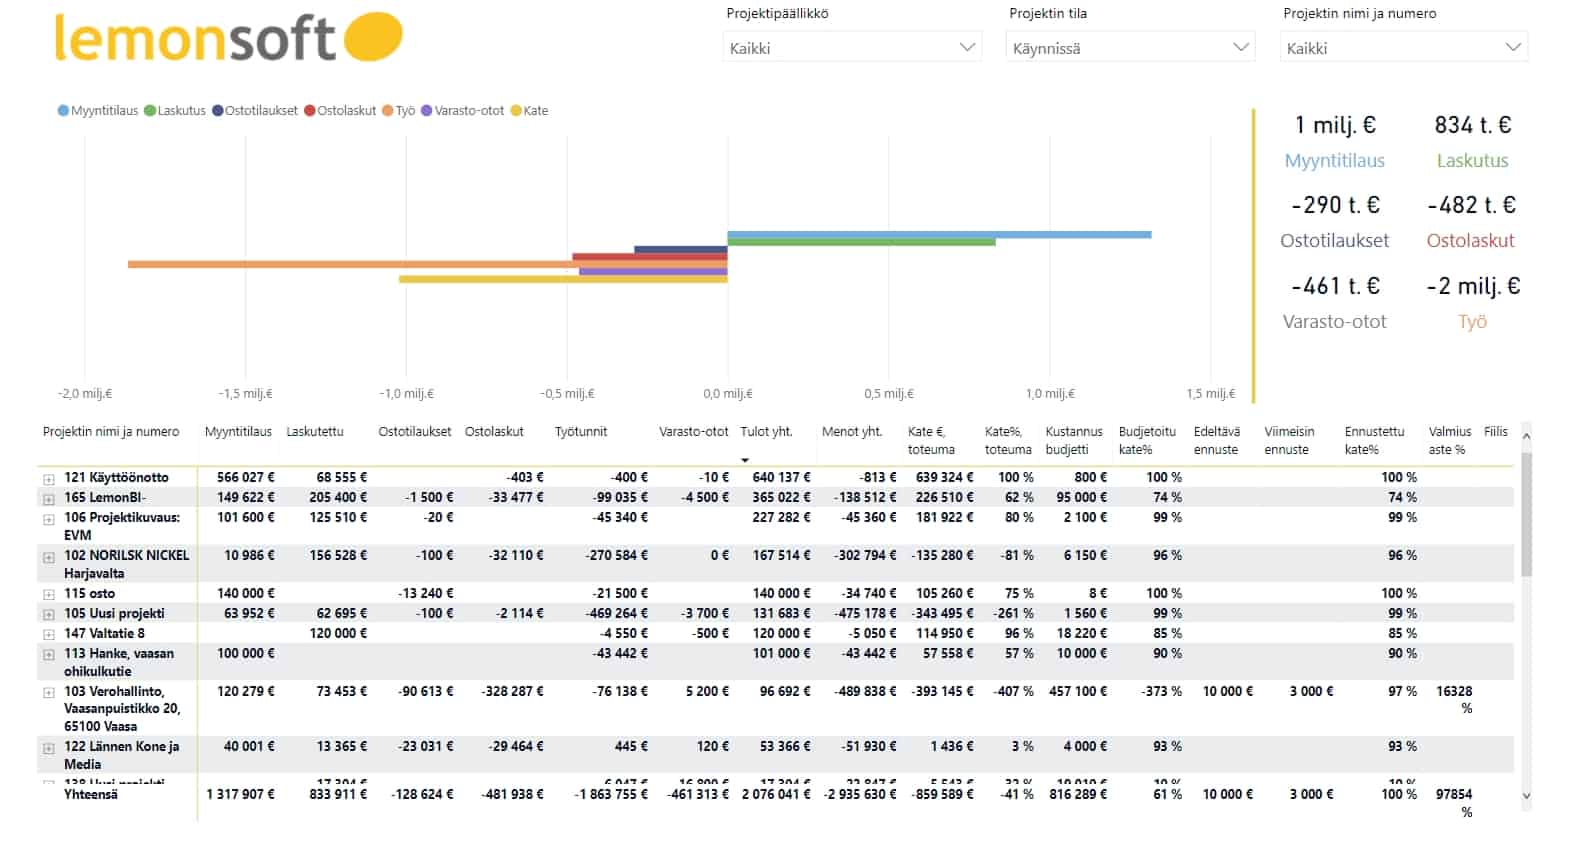Sort by the Työtunnit column header
The height and width of the screenshot is (843, 1574).
[x=581, y=432]
